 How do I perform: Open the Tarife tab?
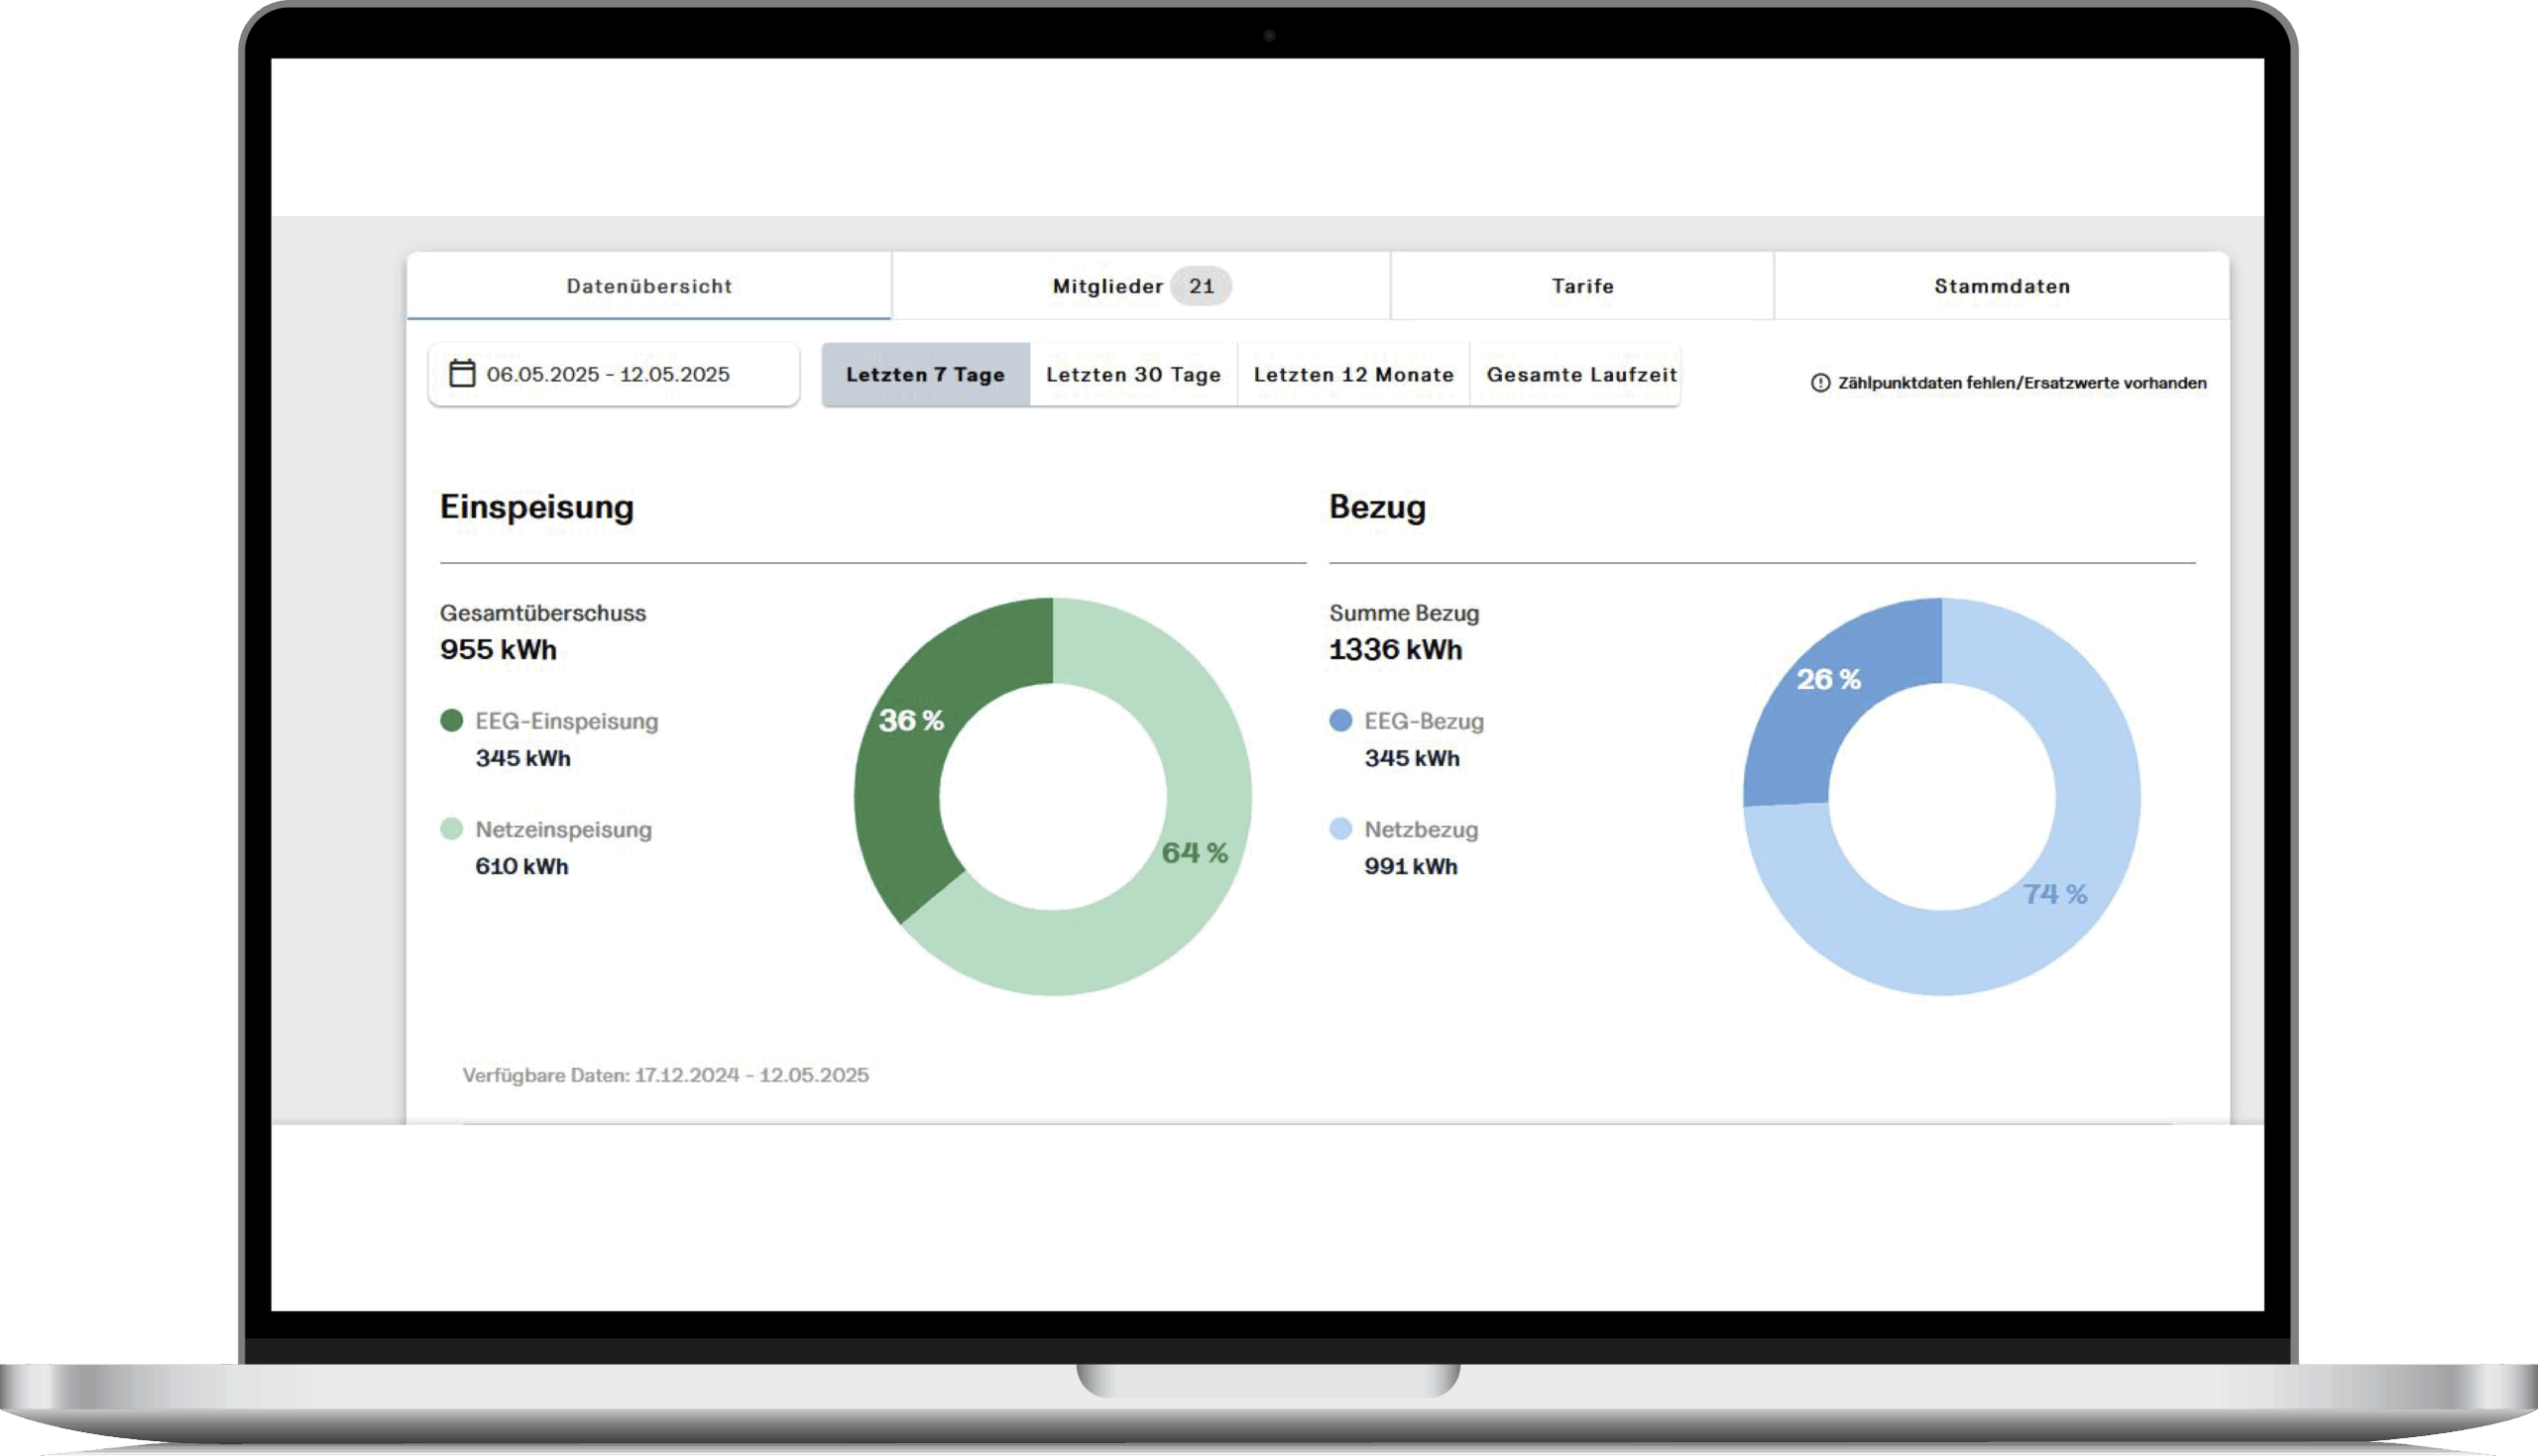click(1582, 286)
